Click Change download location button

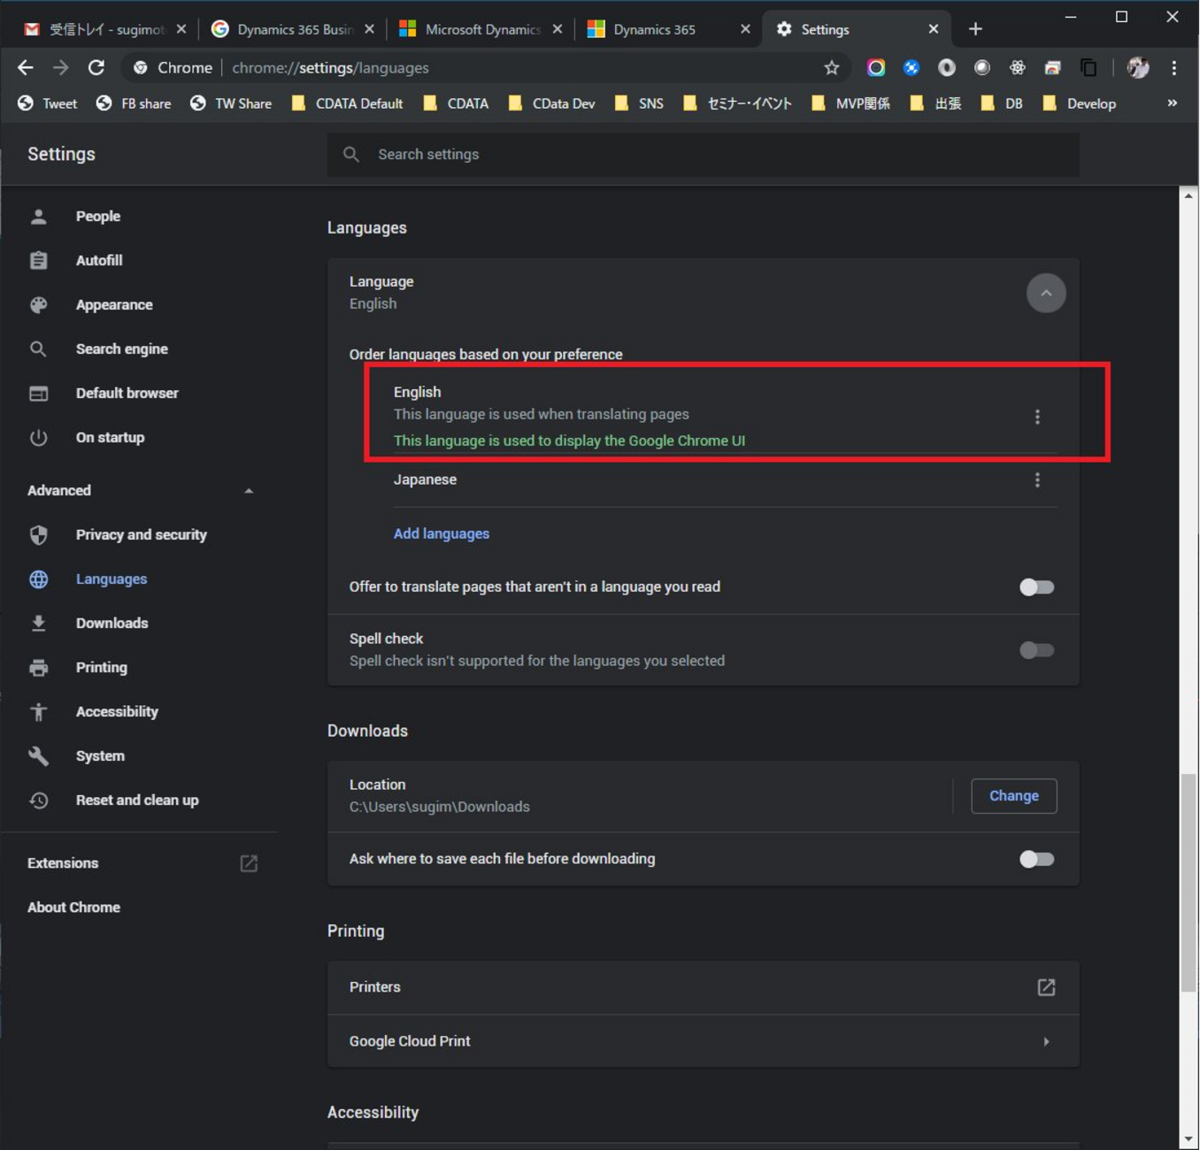click(1014, 796)
